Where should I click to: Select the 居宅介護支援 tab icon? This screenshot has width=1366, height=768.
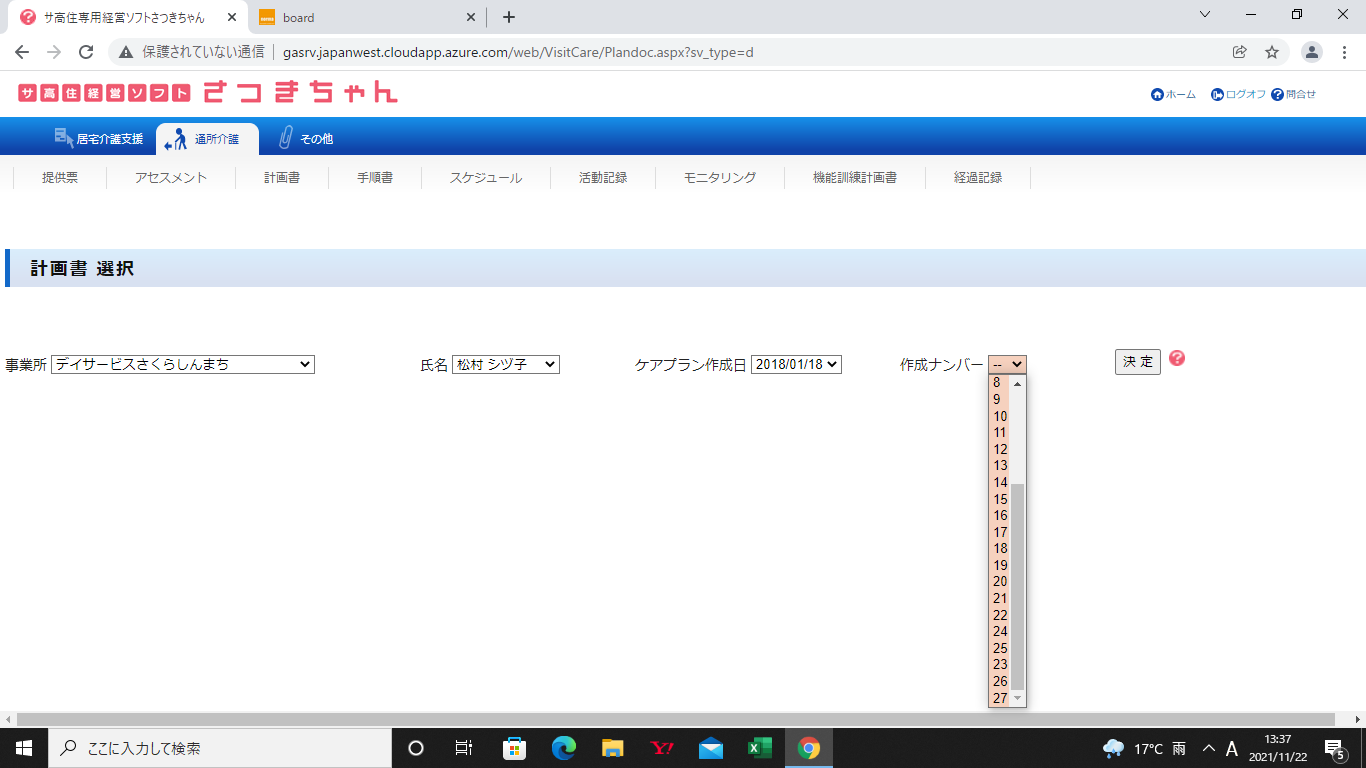pyautogui.click(x=65, y=137)
